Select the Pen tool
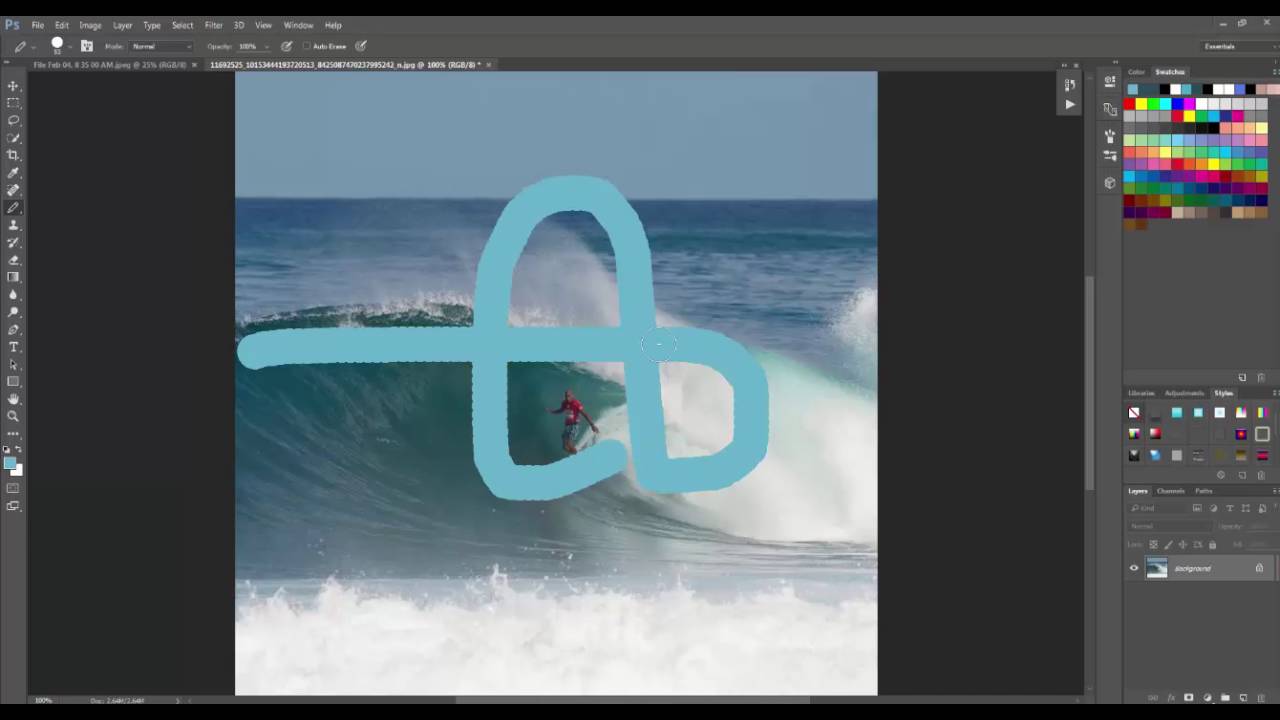The height and width of the screenshot is (720, 1280). [x=13, y=329]
